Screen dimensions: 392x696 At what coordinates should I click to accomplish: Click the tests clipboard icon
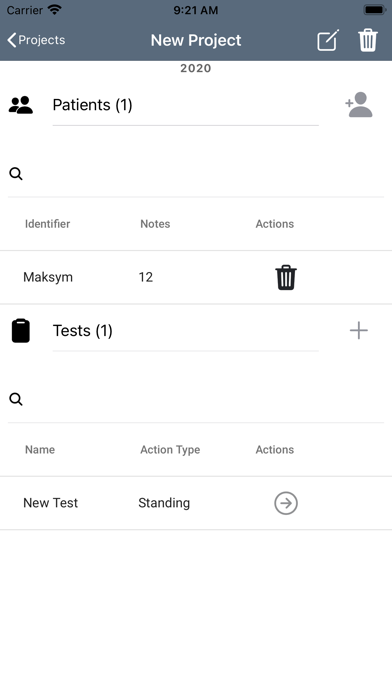21,331
